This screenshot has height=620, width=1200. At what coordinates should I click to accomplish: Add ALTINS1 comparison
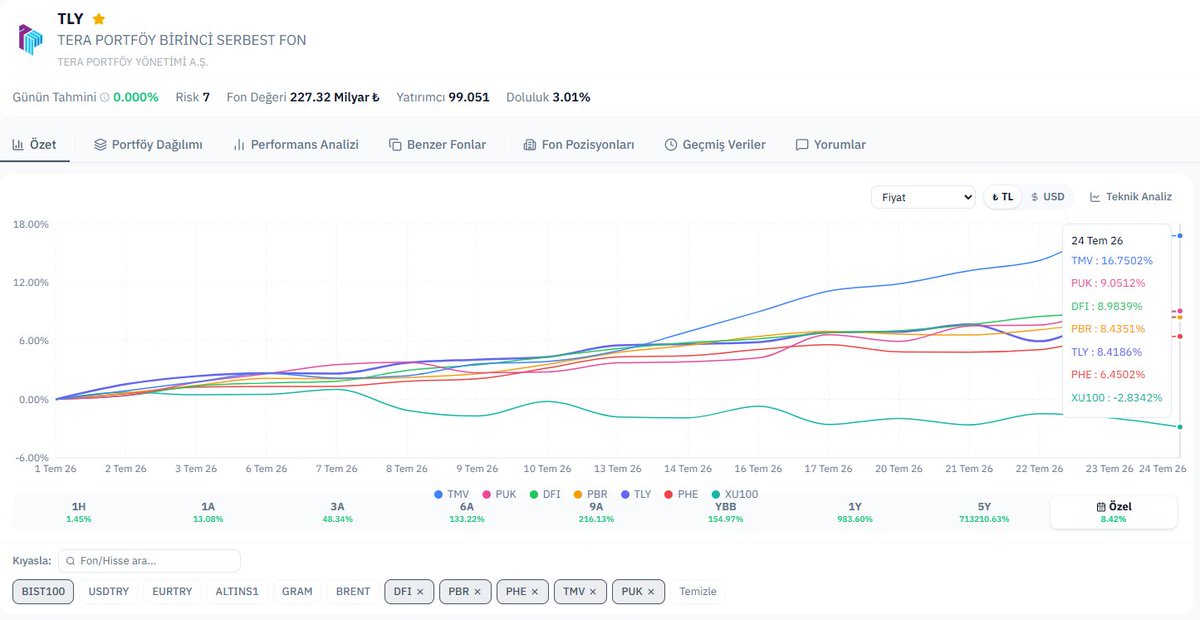click(237, 591)
